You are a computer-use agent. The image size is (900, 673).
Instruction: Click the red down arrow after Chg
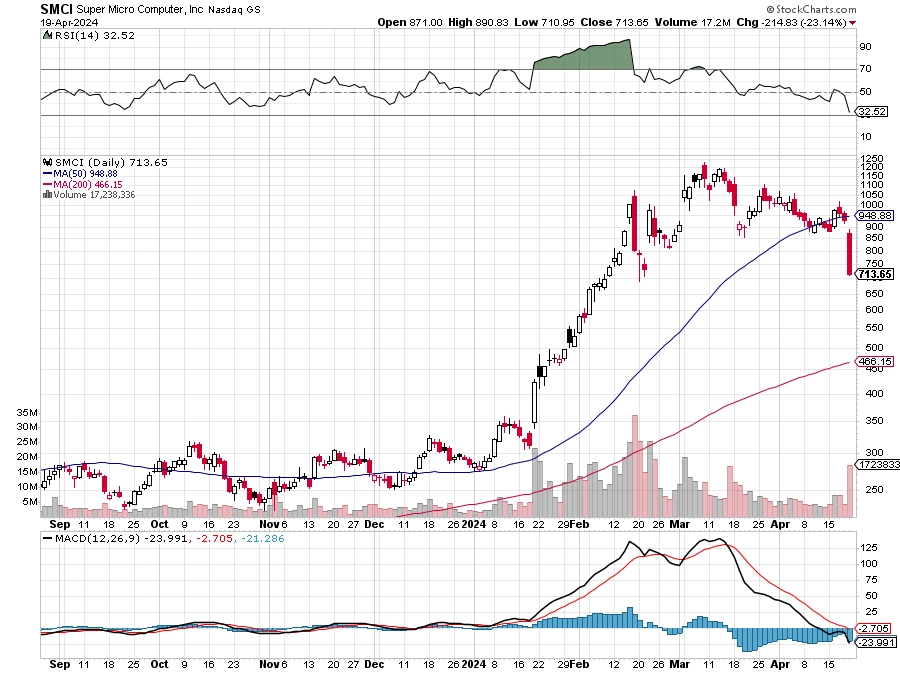852,23
